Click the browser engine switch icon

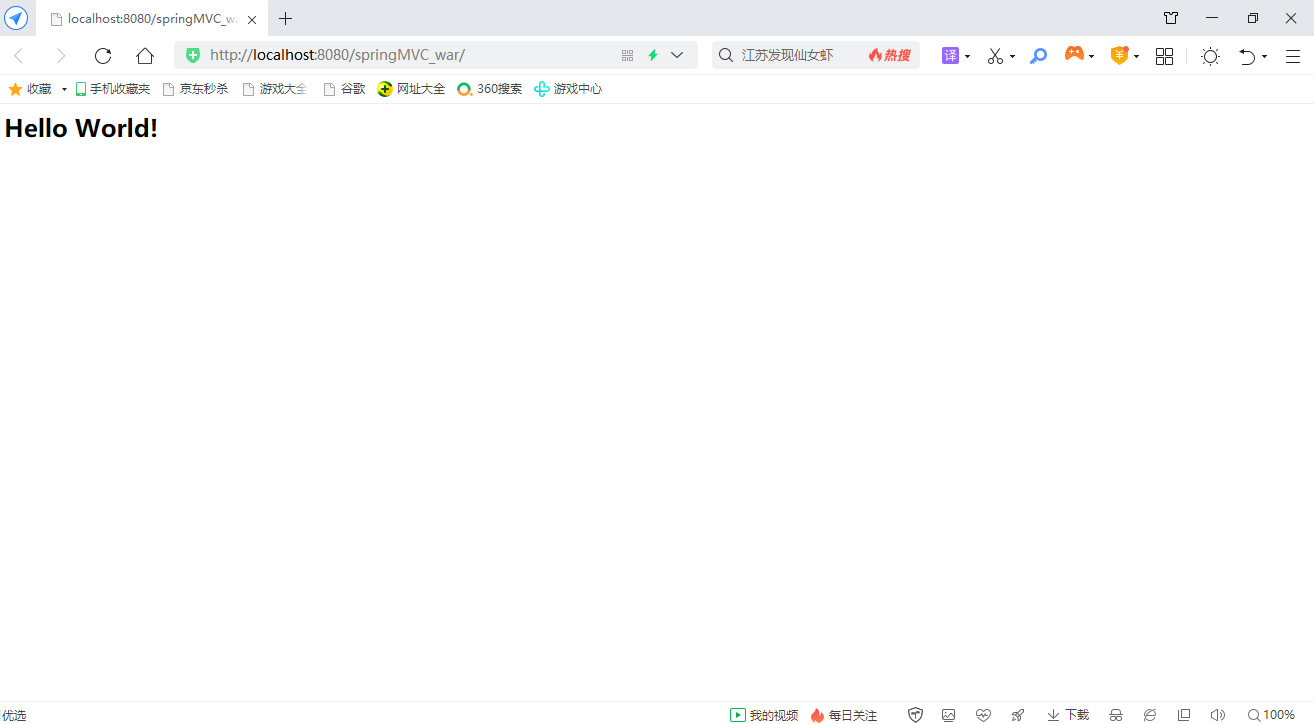pos(1150,715)
